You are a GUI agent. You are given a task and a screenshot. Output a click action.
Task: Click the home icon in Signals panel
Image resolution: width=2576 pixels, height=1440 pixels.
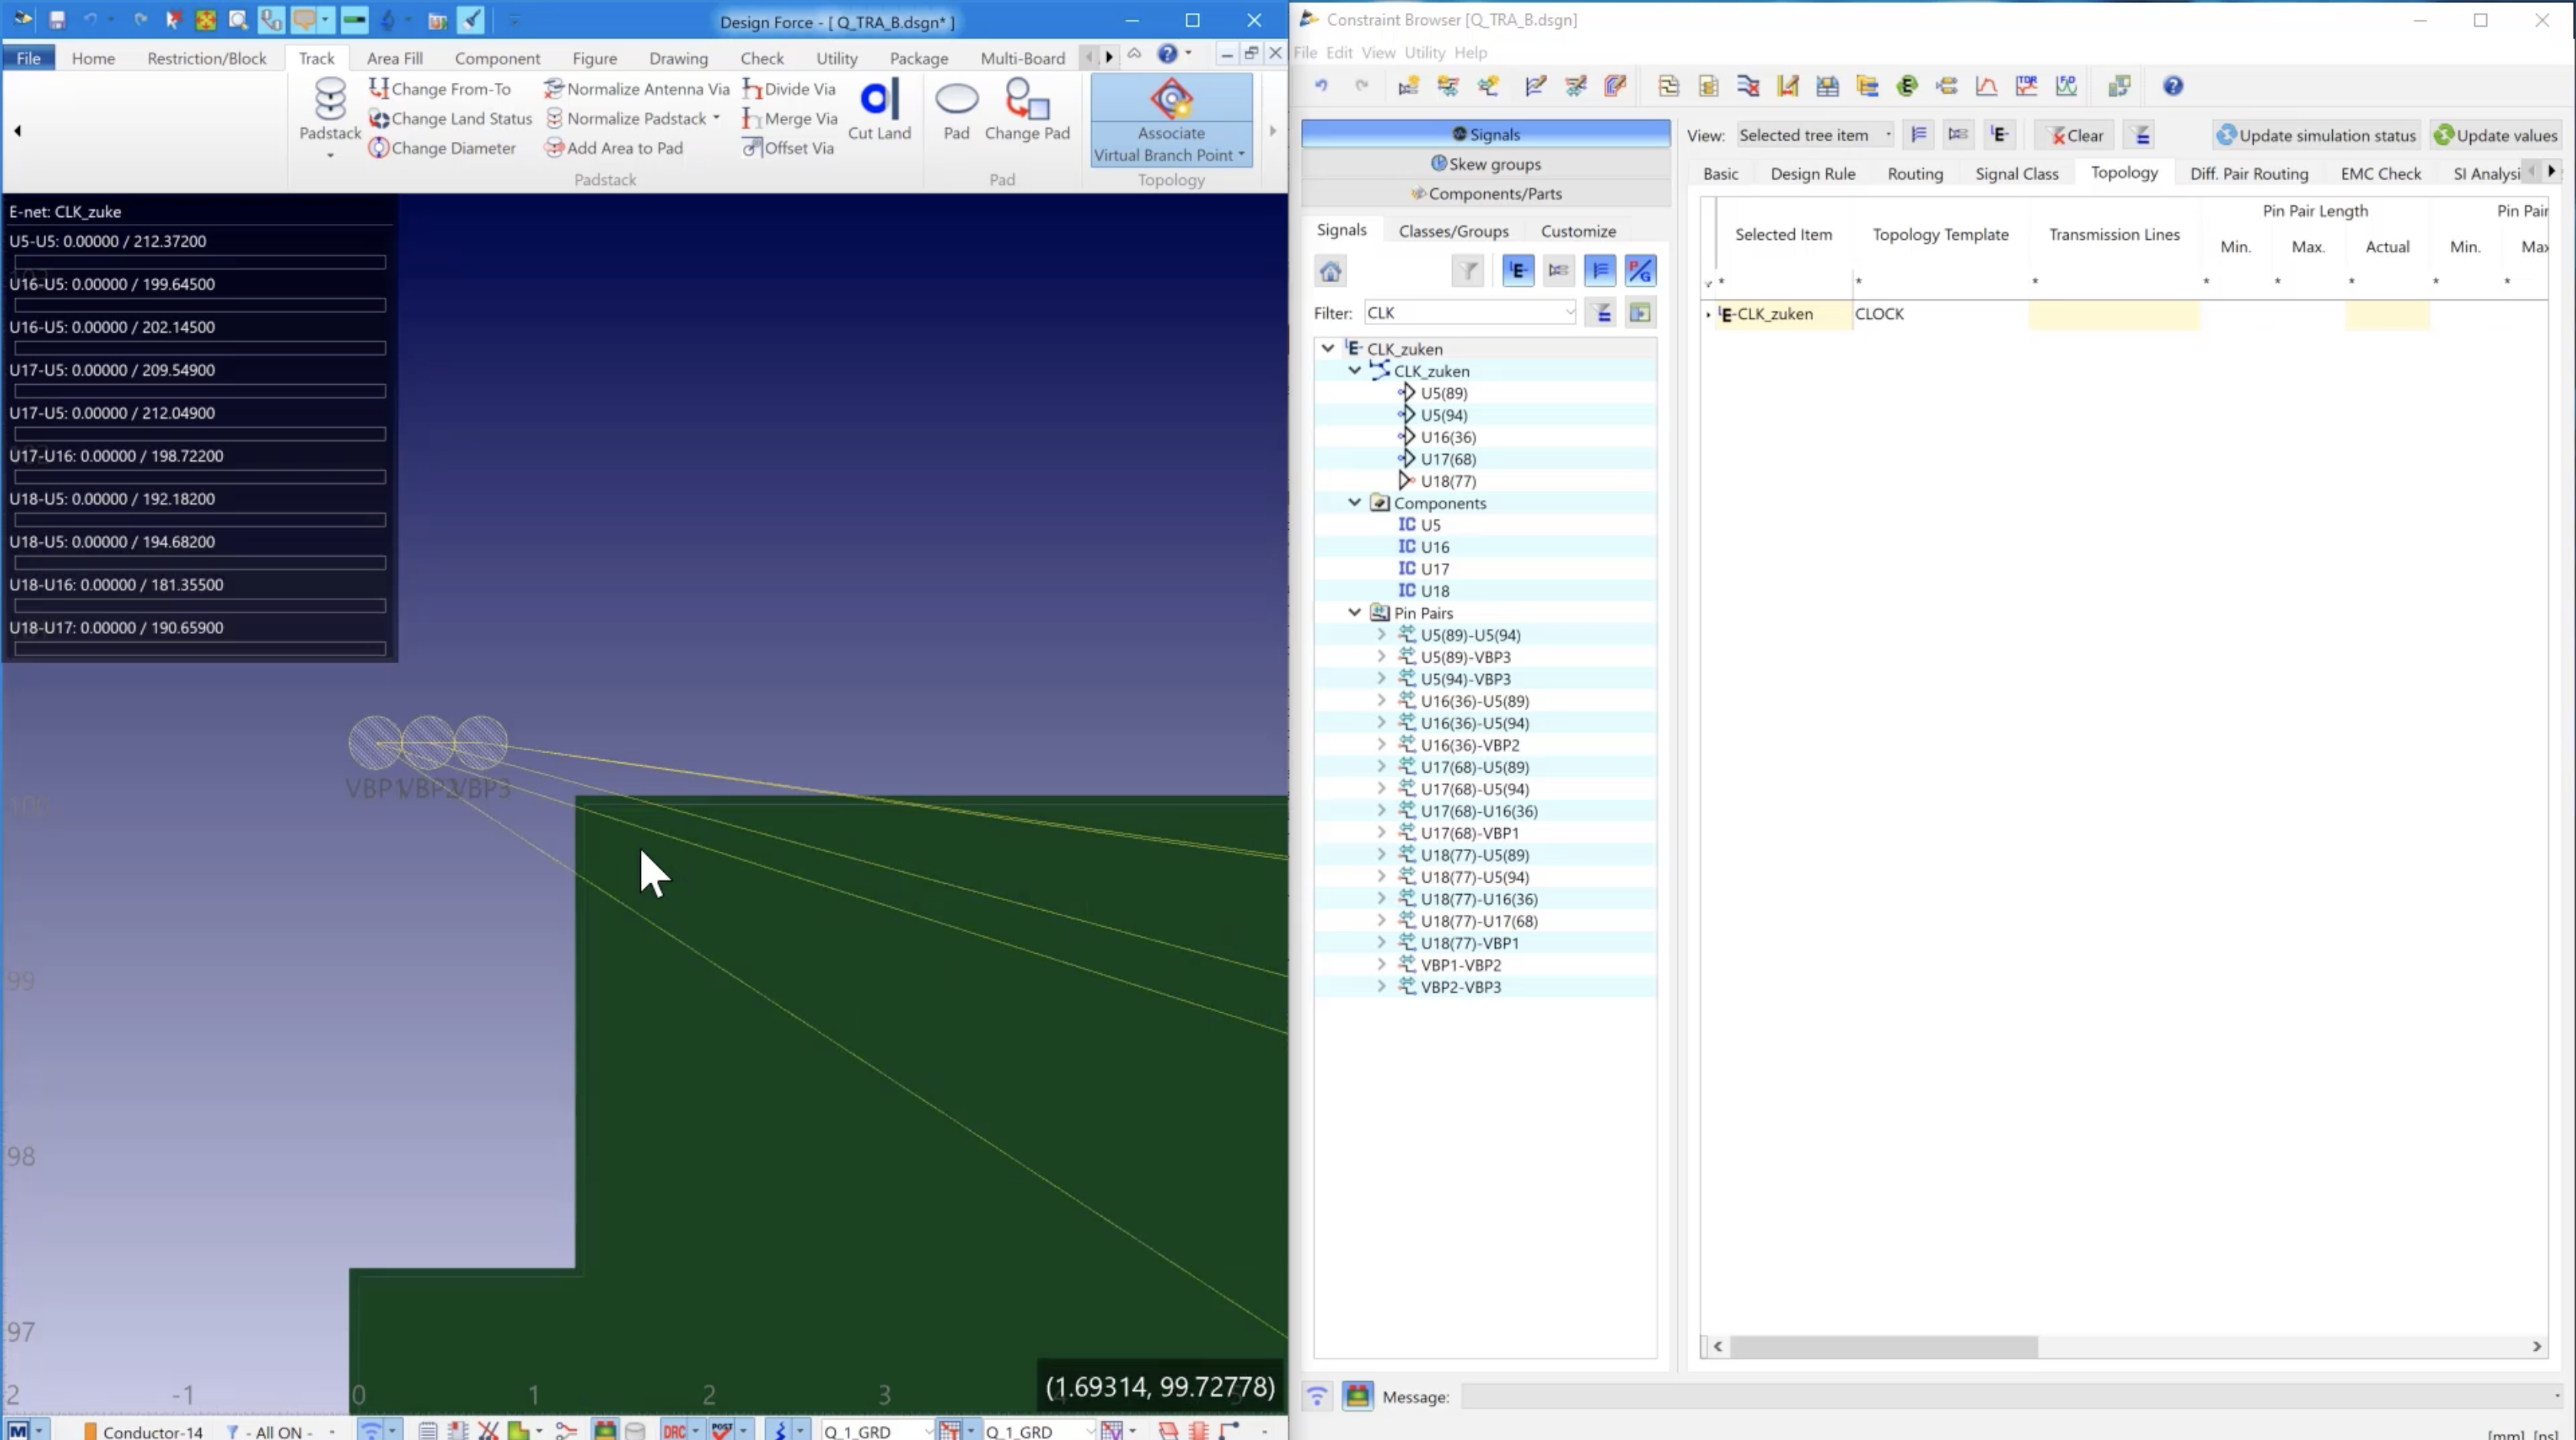1330,271
